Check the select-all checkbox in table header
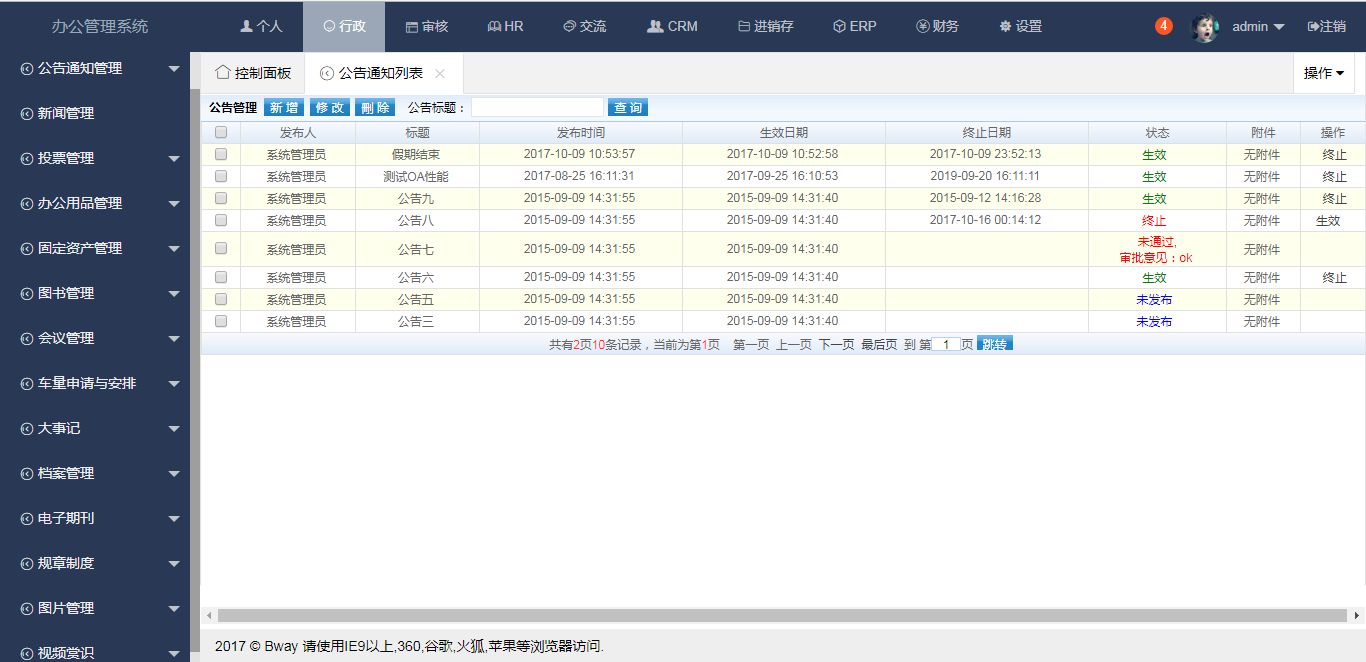 [221, 132]
